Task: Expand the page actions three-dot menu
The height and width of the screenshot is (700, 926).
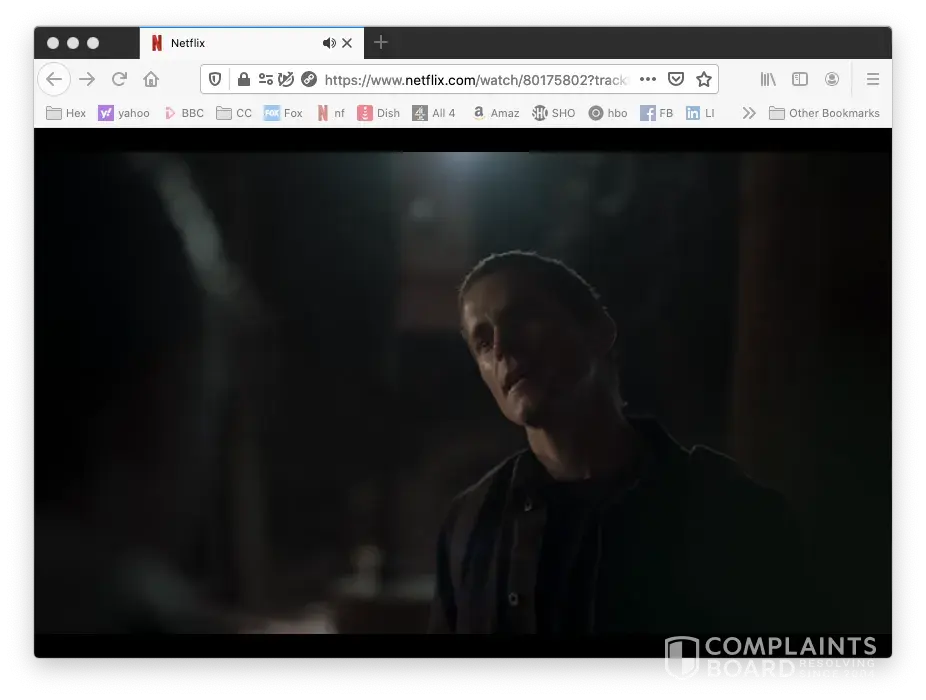Action: [x=648, y=79]
